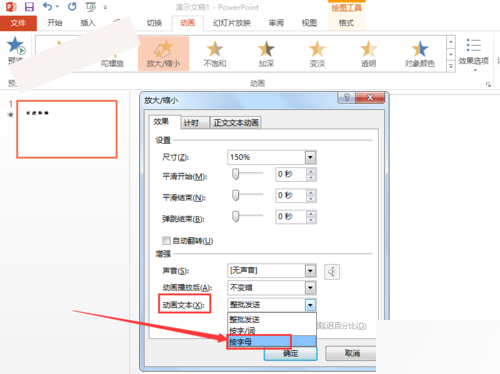
Task: Select the 不饱和 animation effect
Action: (x=215, y=54)
